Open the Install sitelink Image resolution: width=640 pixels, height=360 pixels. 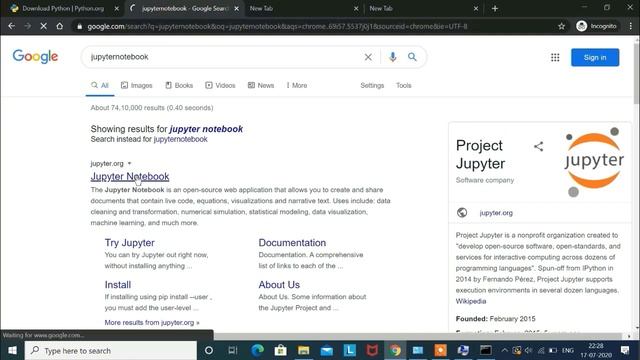tap(118, 284)
